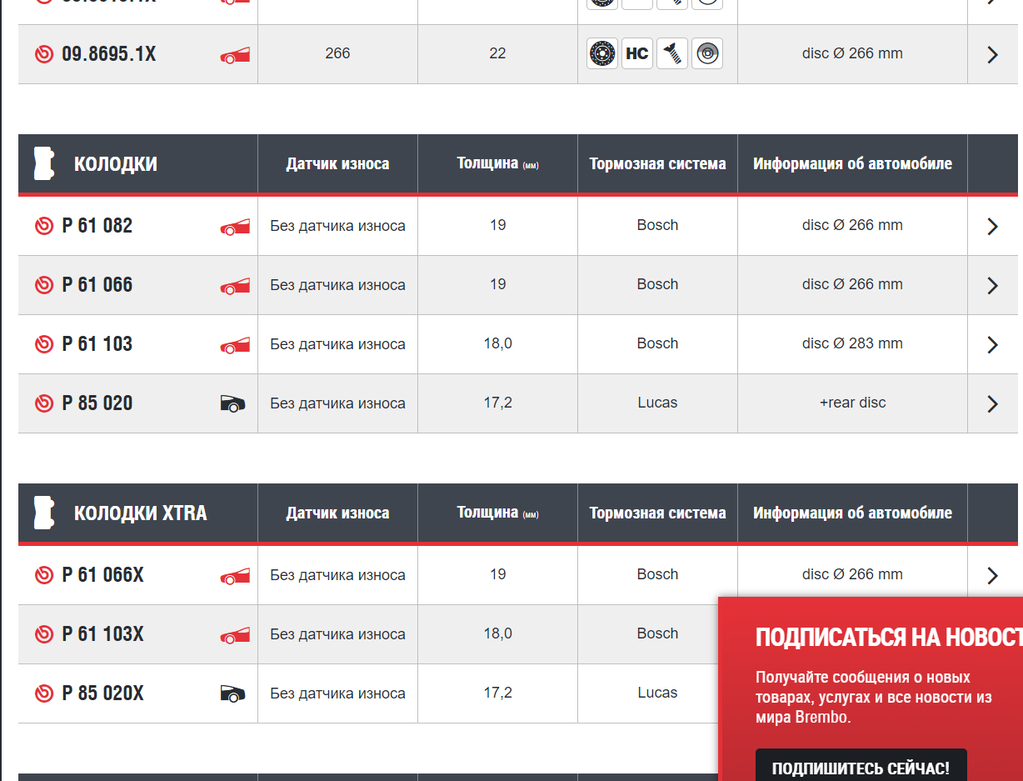1023x781 pixels.
Task: Click Brembo logo icon beside P 61 066X
Action: coord(44,575)
